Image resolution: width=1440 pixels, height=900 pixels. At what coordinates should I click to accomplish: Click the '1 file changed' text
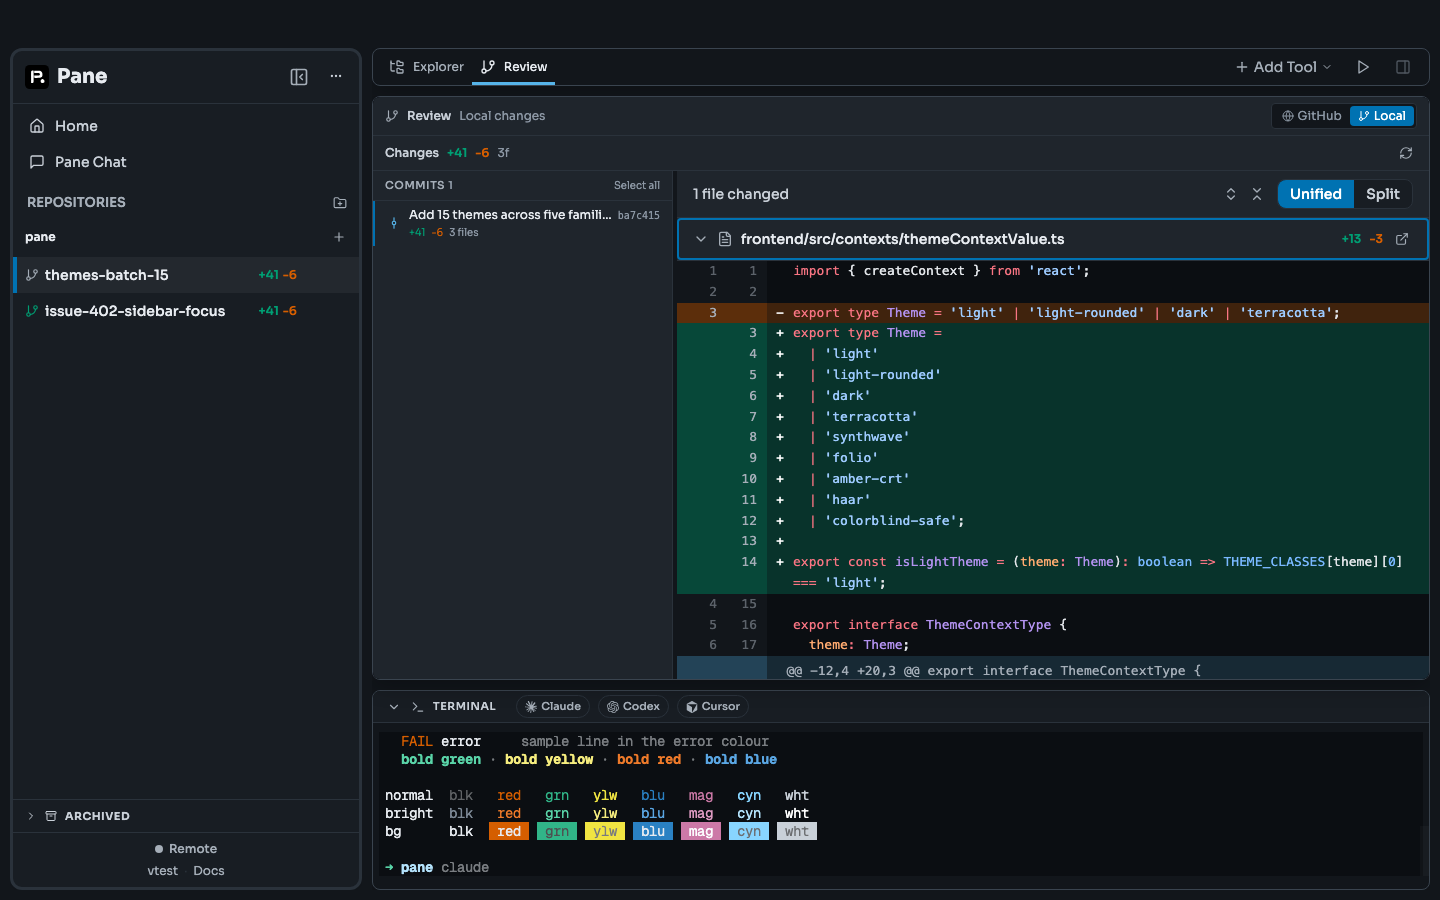(741, 194)
